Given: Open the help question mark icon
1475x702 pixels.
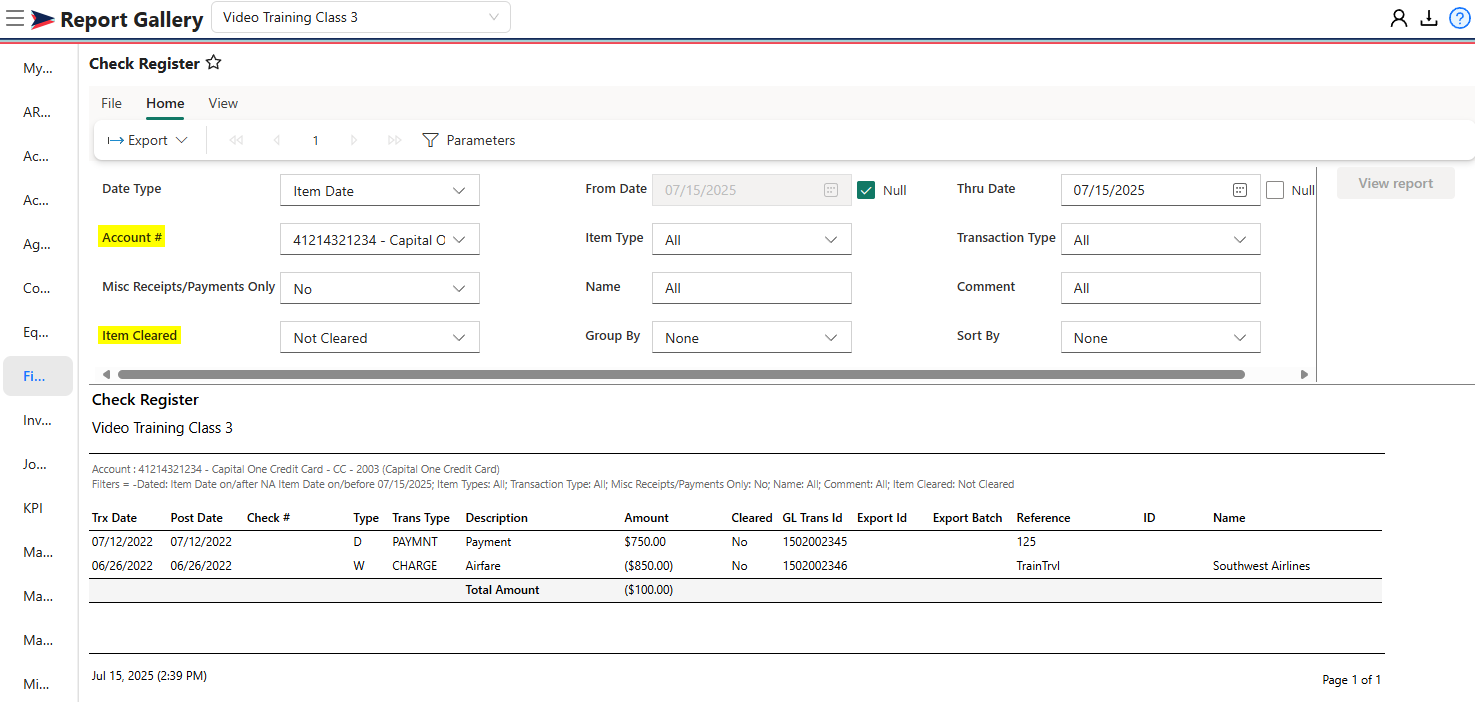Looking at the screenshot, I should [1460, 18].
